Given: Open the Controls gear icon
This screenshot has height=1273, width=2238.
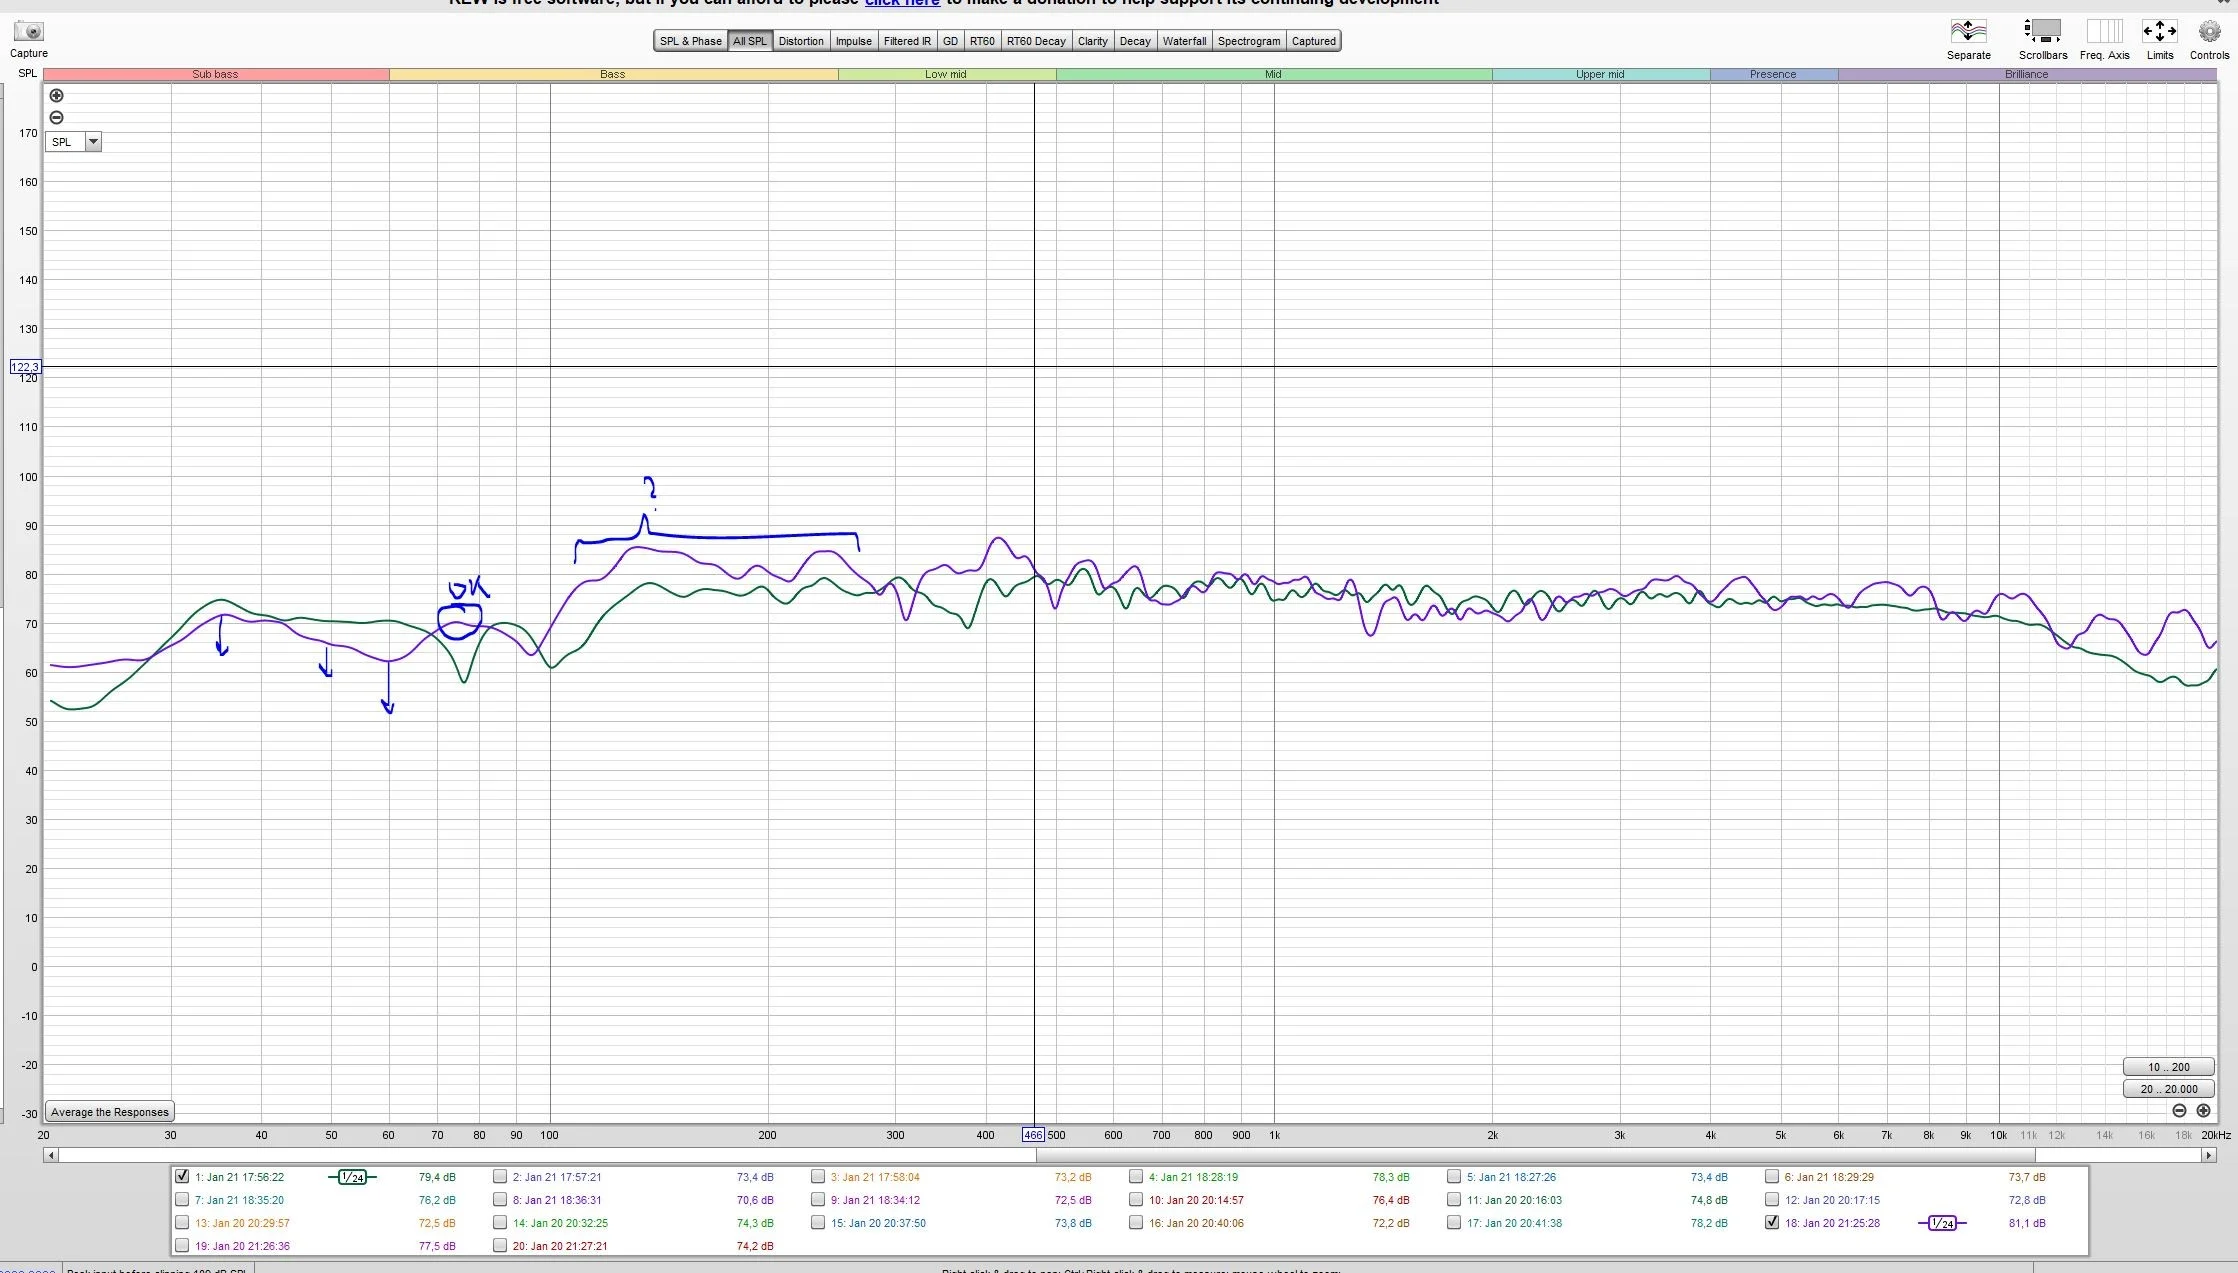Looking at the screenshot, I should (2209, 31).
